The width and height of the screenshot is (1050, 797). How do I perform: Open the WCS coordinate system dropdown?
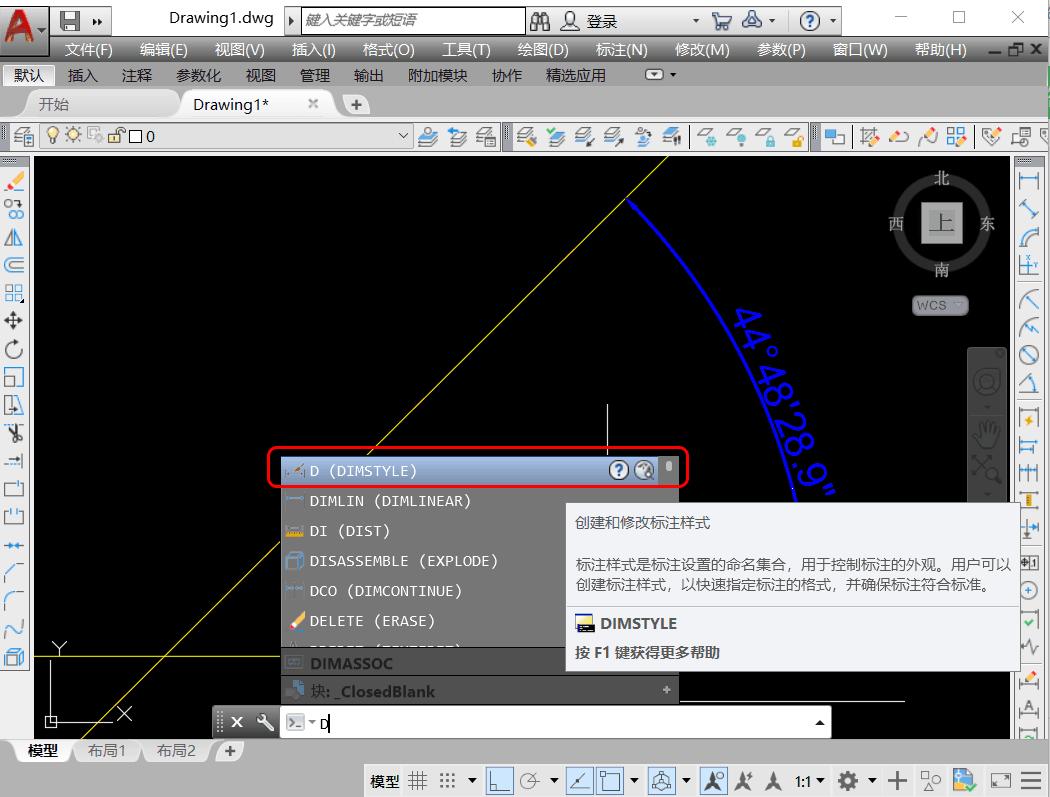[x=940, y=306]
